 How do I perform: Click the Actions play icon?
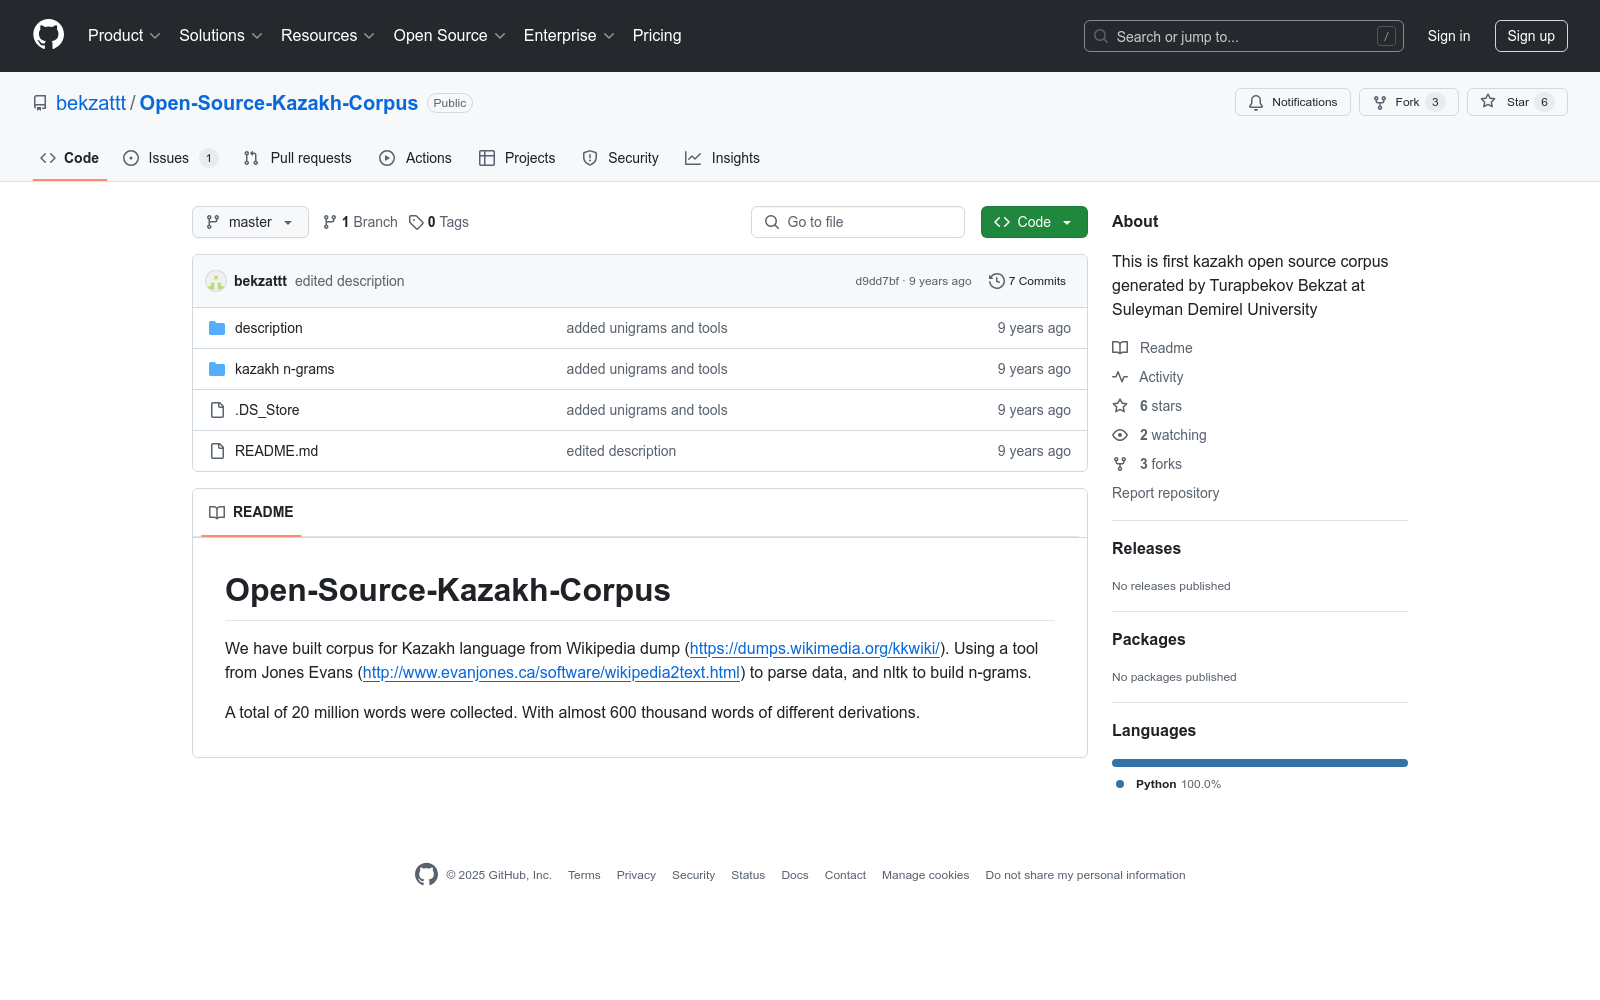tap(387, 158)
